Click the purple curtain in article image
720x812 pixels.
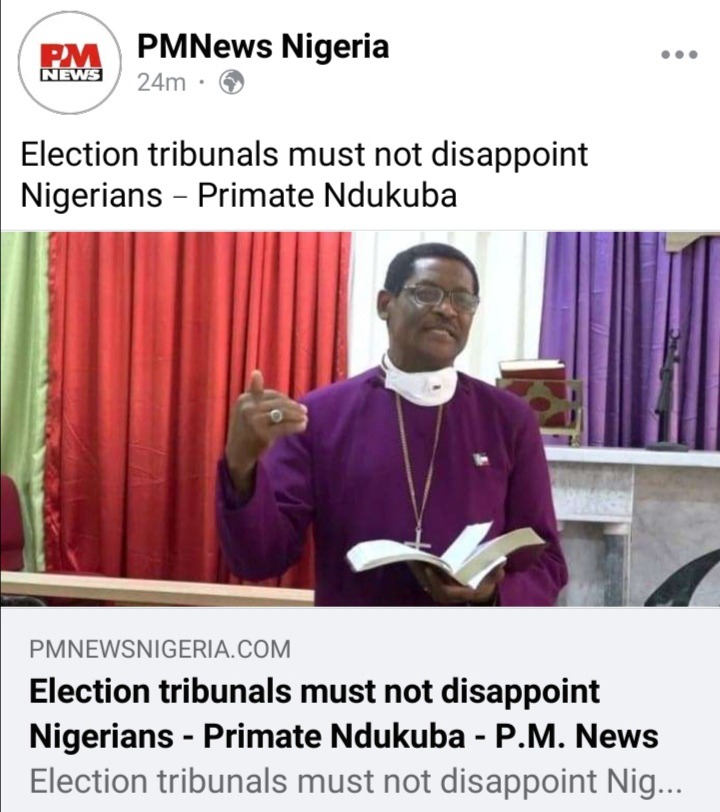(x=629, y=340)
